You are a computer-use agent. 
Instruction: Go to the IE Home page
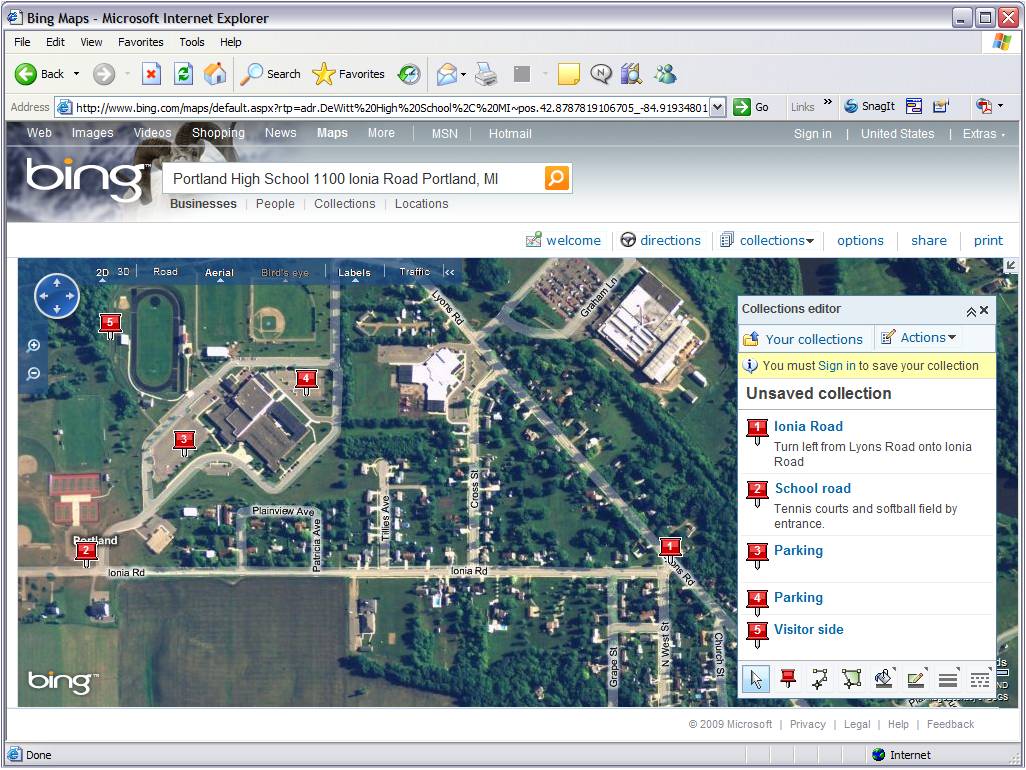click(215, 74)
